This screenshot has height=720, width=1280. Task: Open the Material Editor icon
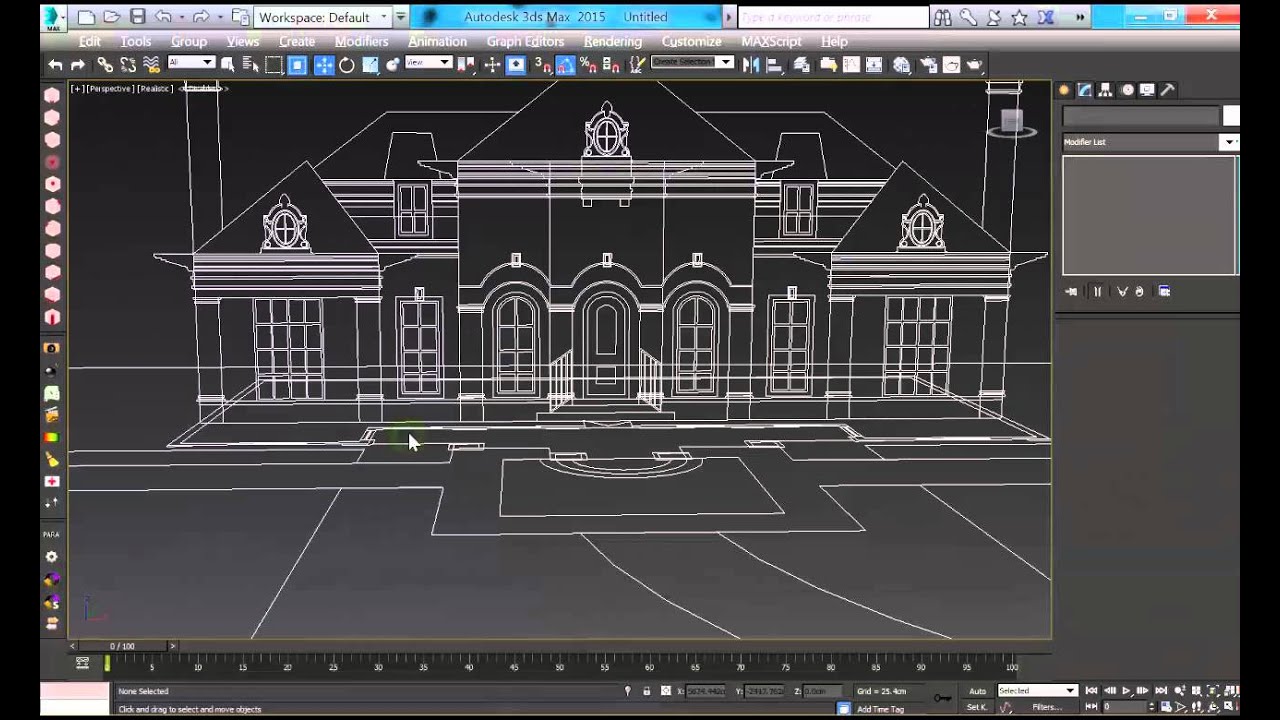[x=902, y=65]
